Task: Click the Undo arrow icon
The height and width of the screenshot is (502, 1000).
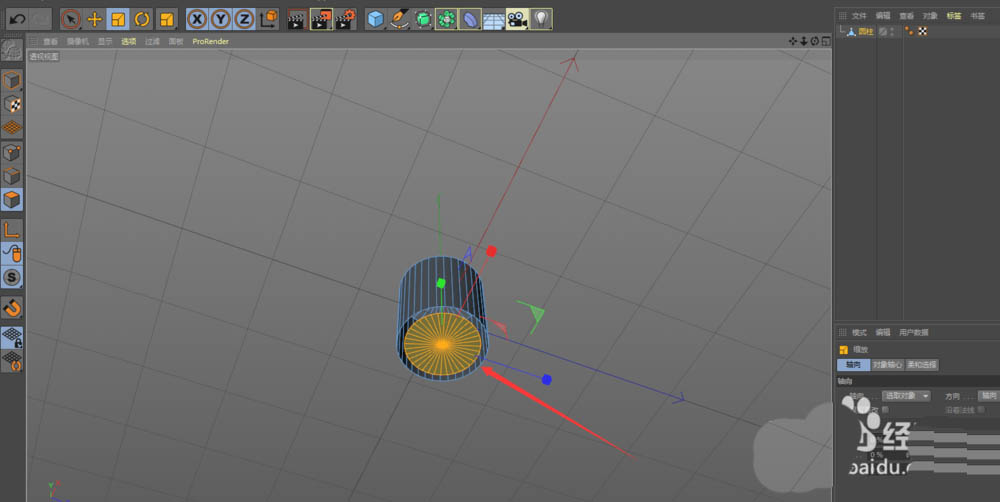Action: [x=17, y=18]
